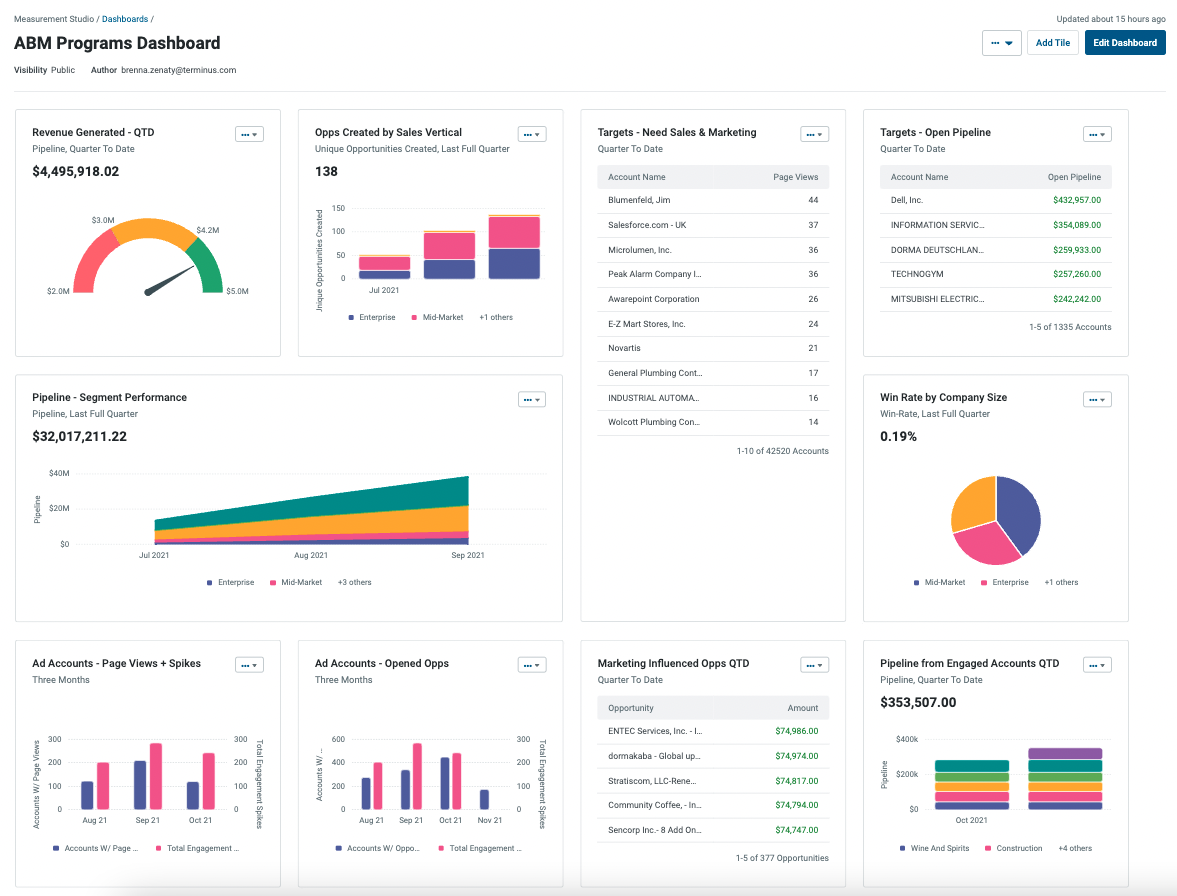
Task: Open options on Marketing Influenced Opps tile
Action: point(812,664)
